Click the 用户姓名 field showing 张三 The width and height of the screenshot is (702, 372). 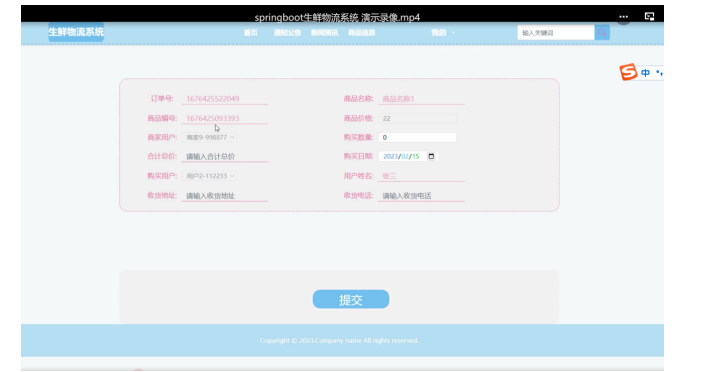click(421, 176)
